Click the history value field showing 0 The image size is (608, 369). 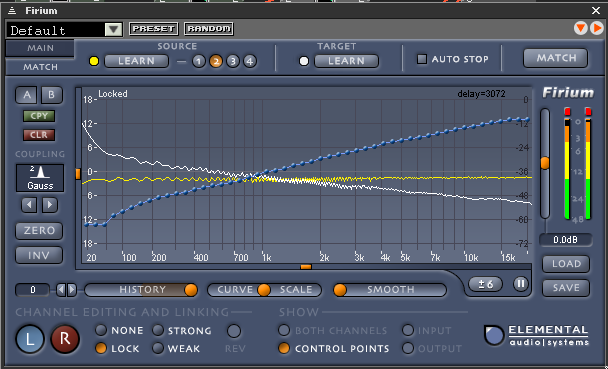(33, 290)
